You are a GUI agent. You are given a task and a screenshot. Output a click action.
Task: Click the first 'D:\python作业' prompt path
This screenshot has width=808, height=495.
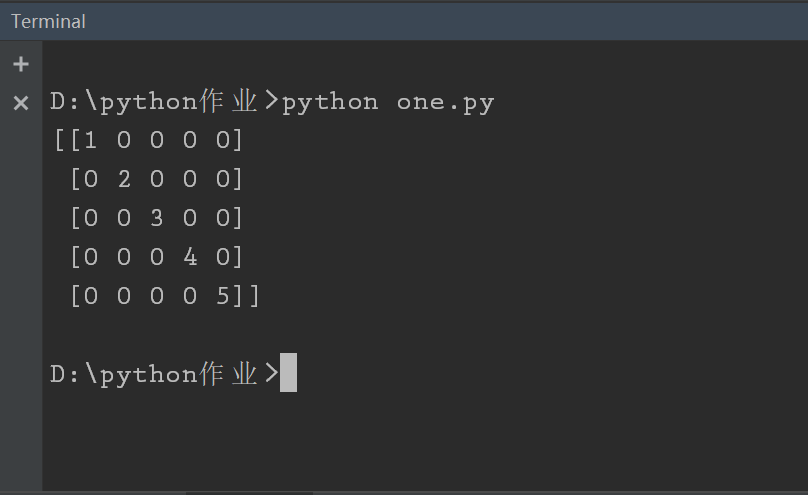point(153,102)
